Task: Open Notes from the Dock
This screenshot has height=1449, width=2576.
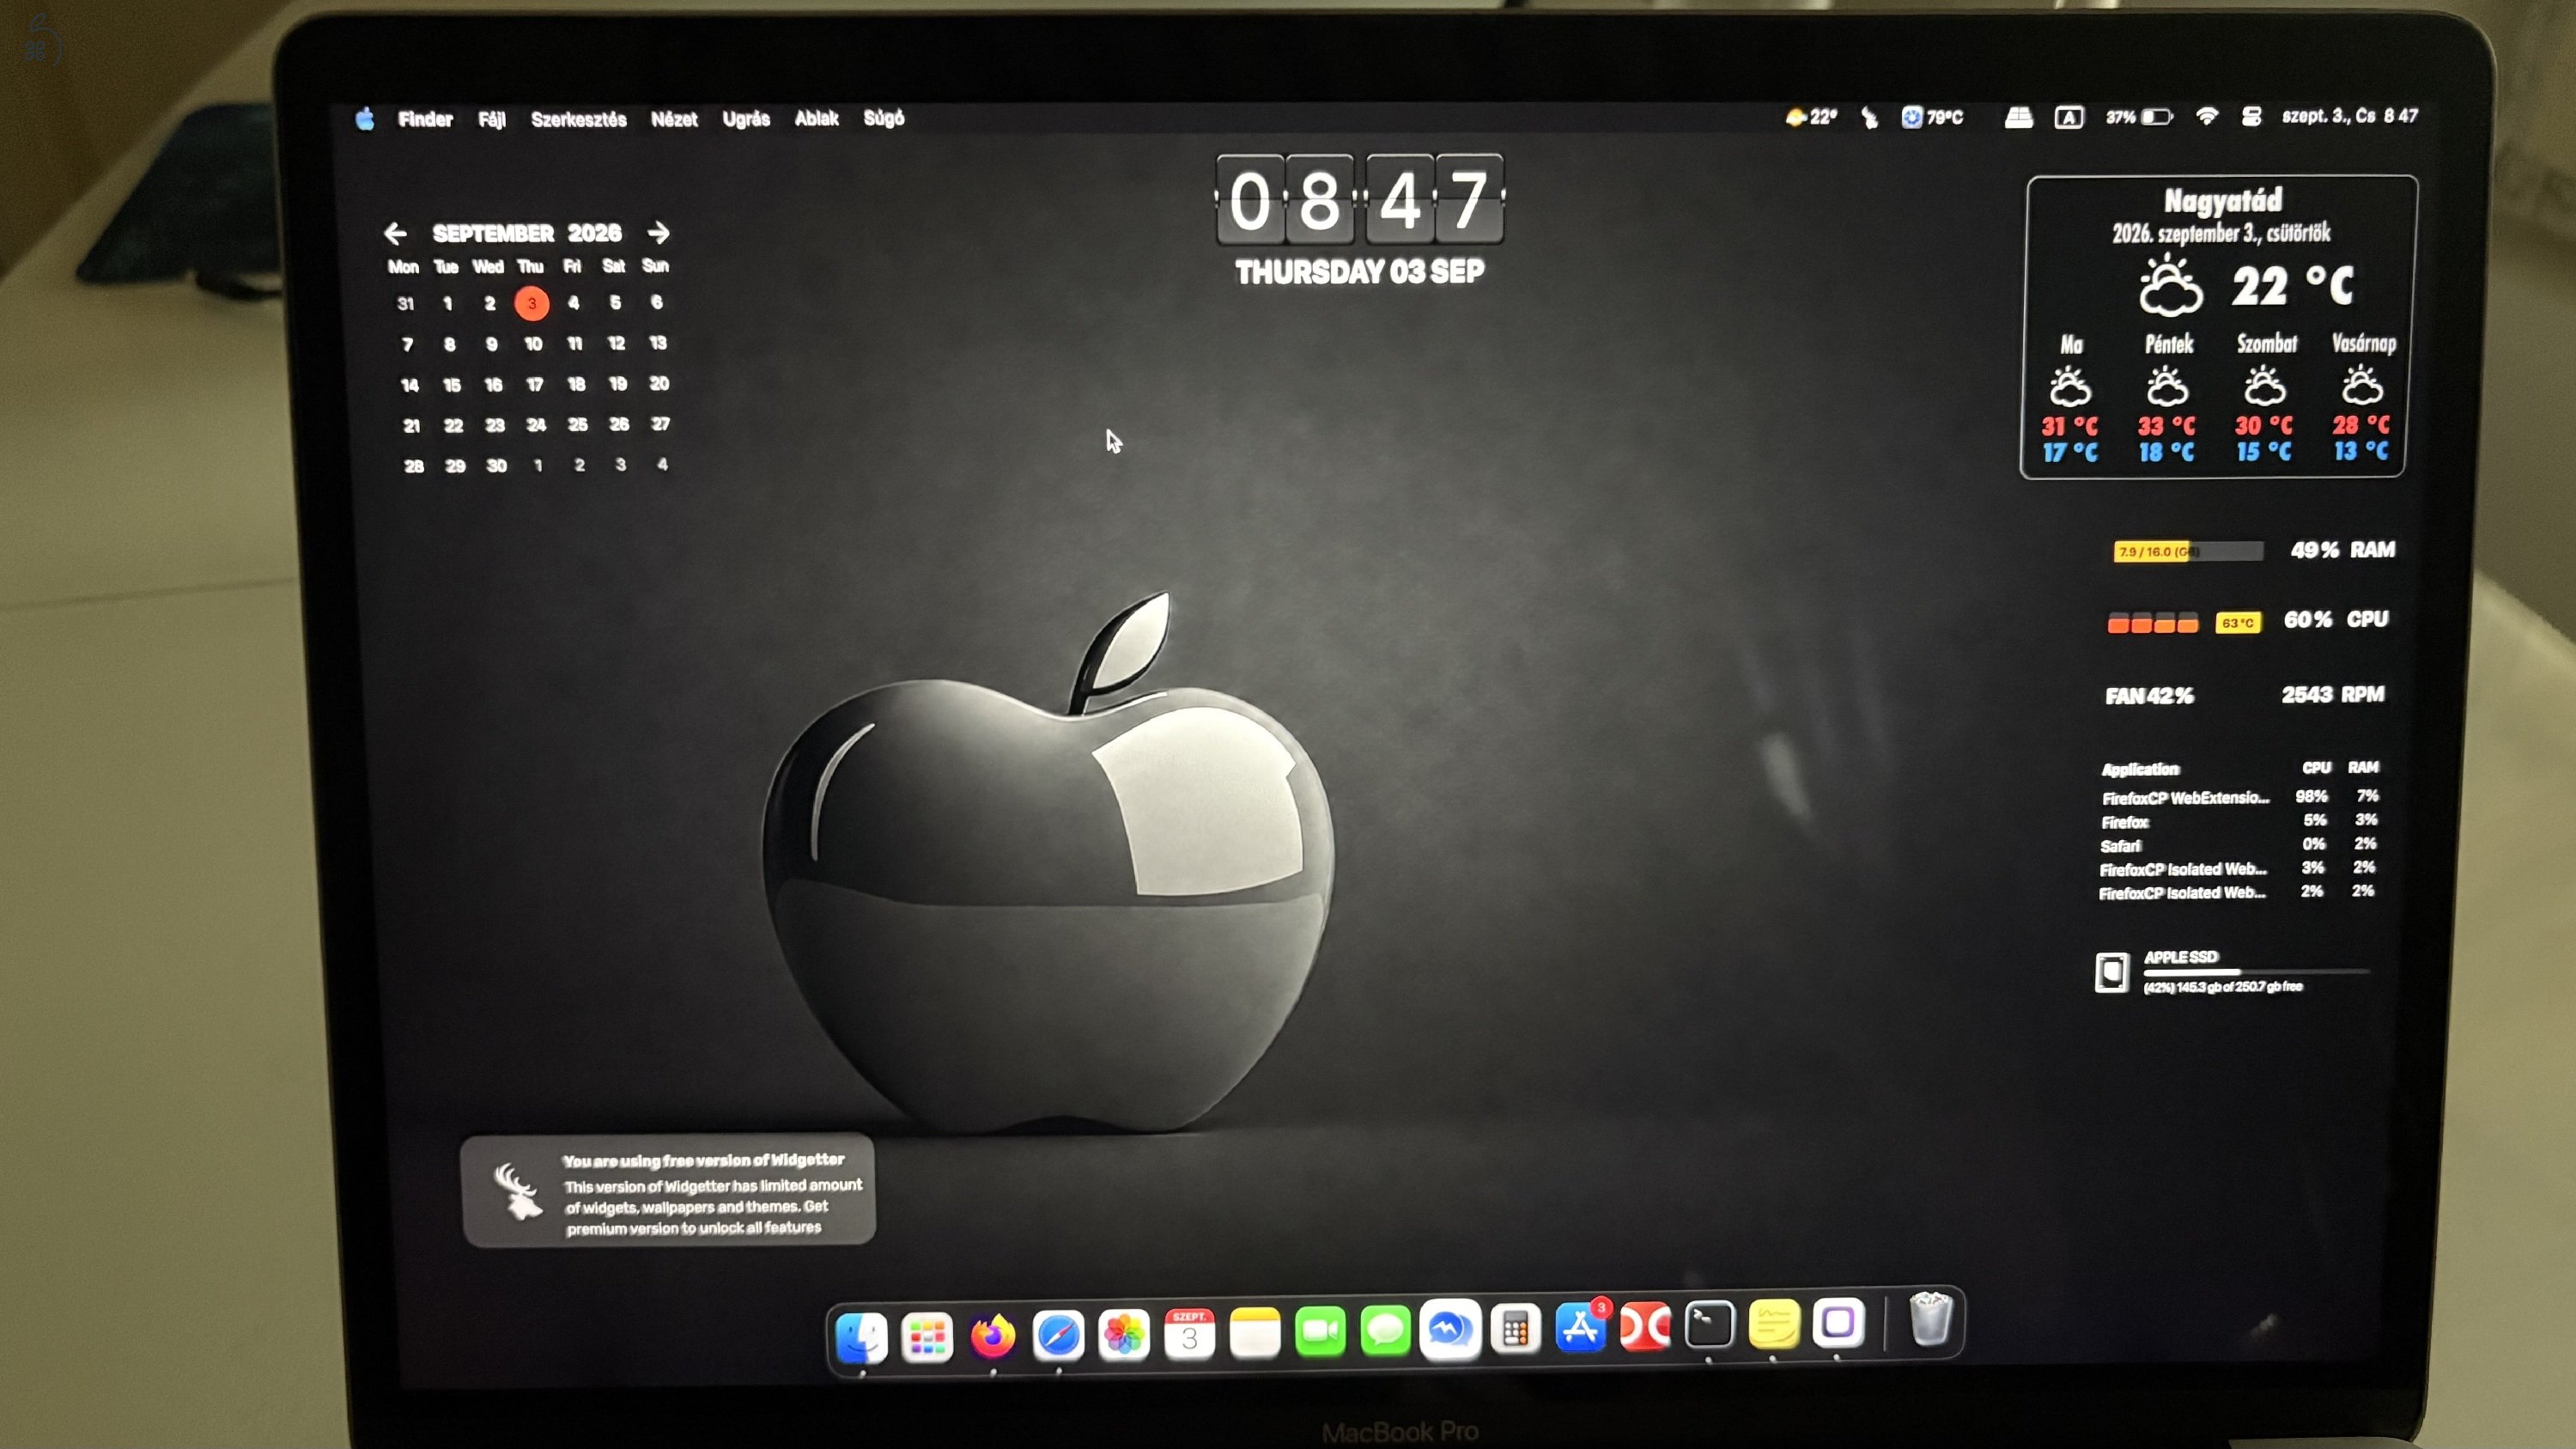Action: click(x=1255, y=1333)
